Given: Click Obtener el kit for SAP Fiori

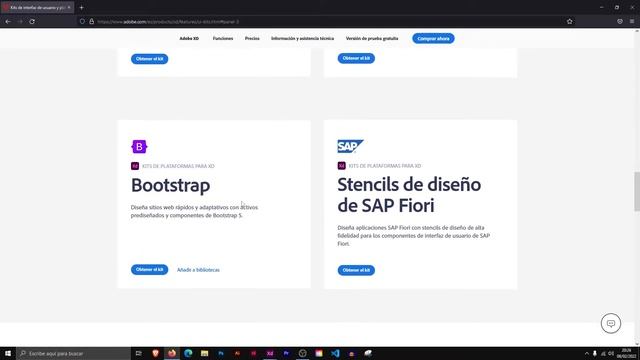Looking at the screenshot, I should 356,270.
